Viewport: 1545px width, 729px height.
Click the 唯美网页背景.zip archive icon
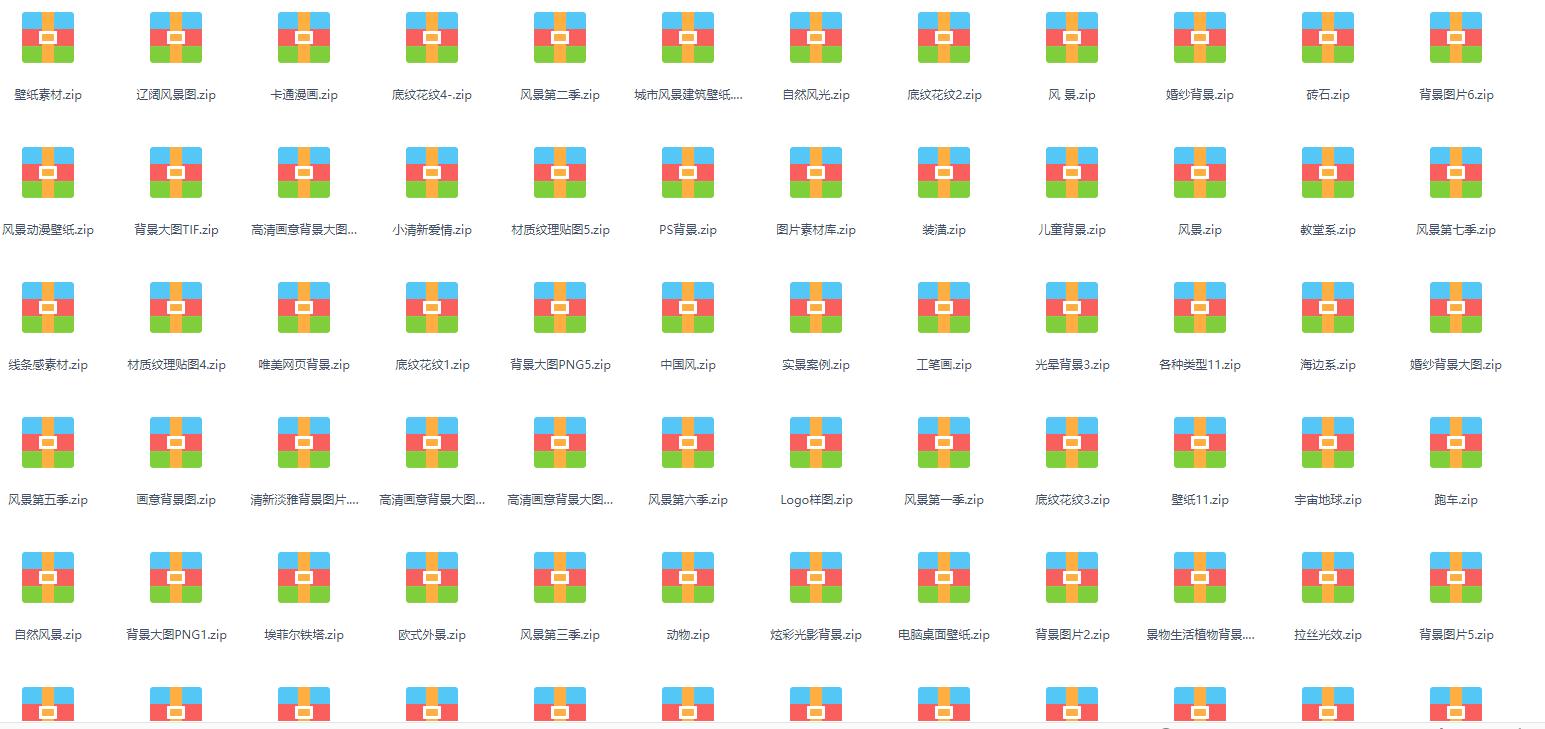click(304, 308)
